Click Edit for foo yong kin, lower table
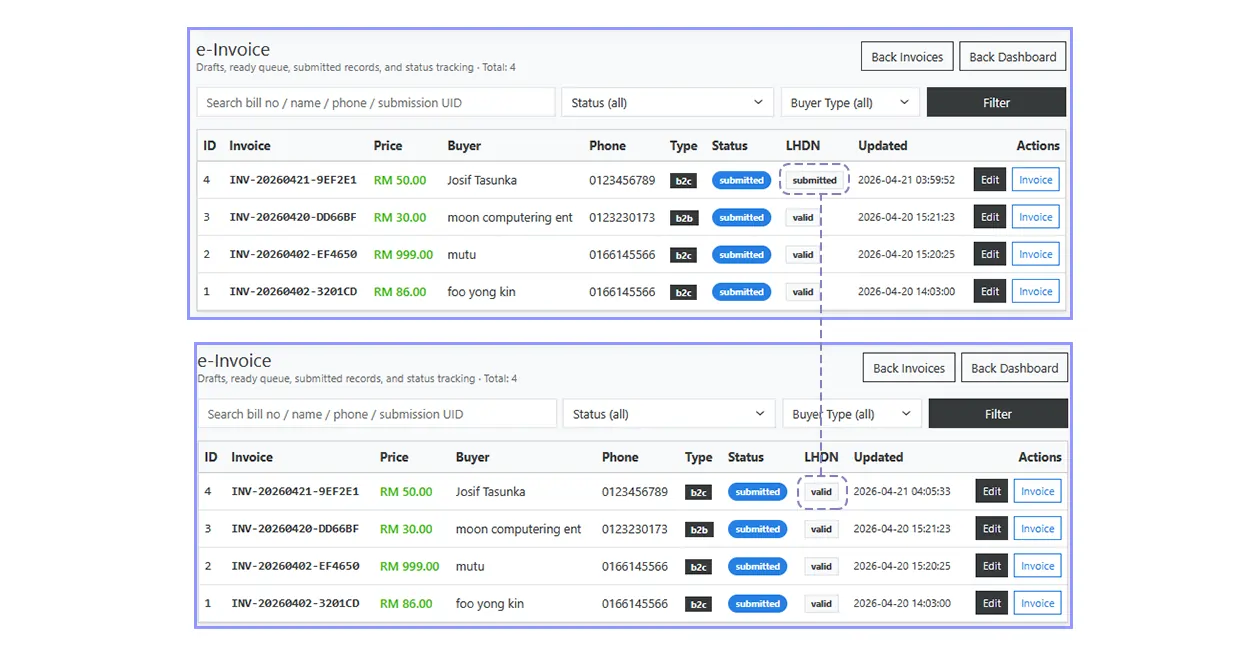The height and width of the screenshot is (660, 1260). coord(991,603)
